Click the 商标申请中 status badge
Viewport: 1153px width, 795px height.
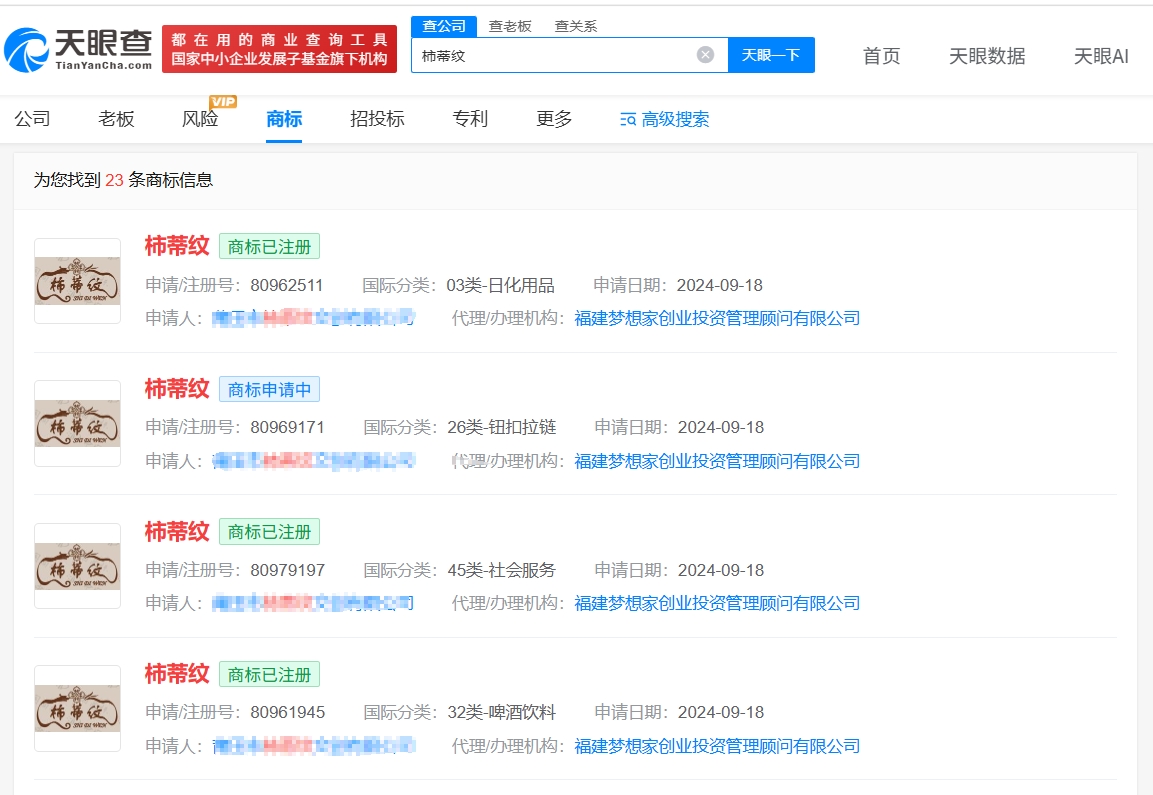pyautogui.click(x=269, y=389)
